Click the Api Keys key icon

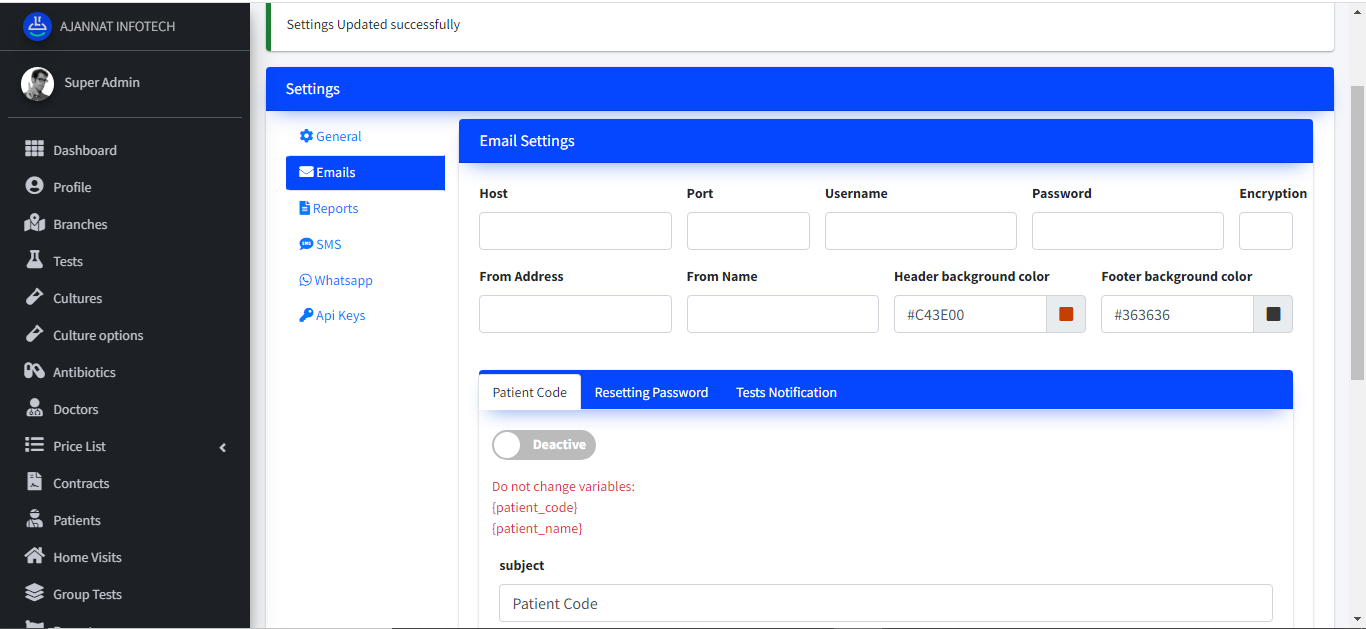tap(306, 315)
